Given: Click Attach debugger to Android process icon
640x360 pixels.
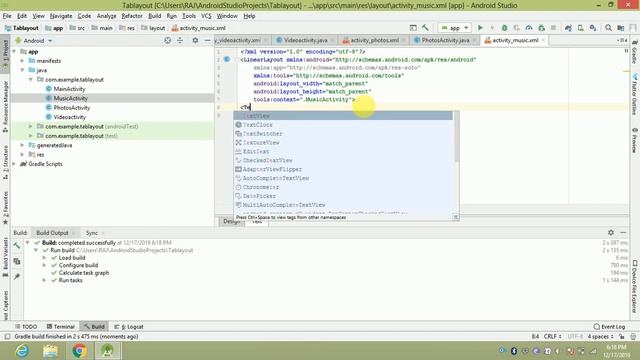Looking at the screenshot, I should click(x=542, y=28).
